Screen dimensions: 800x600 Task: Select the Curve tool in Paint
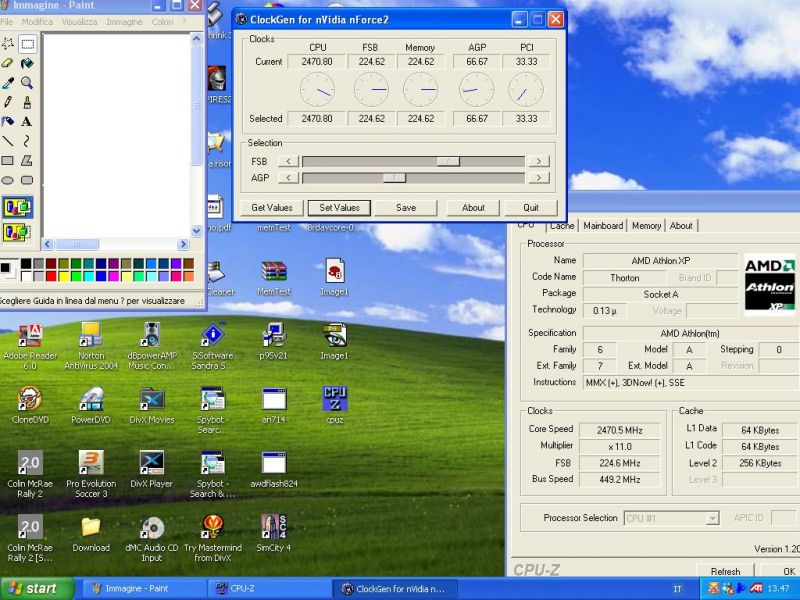pos(28,141)
